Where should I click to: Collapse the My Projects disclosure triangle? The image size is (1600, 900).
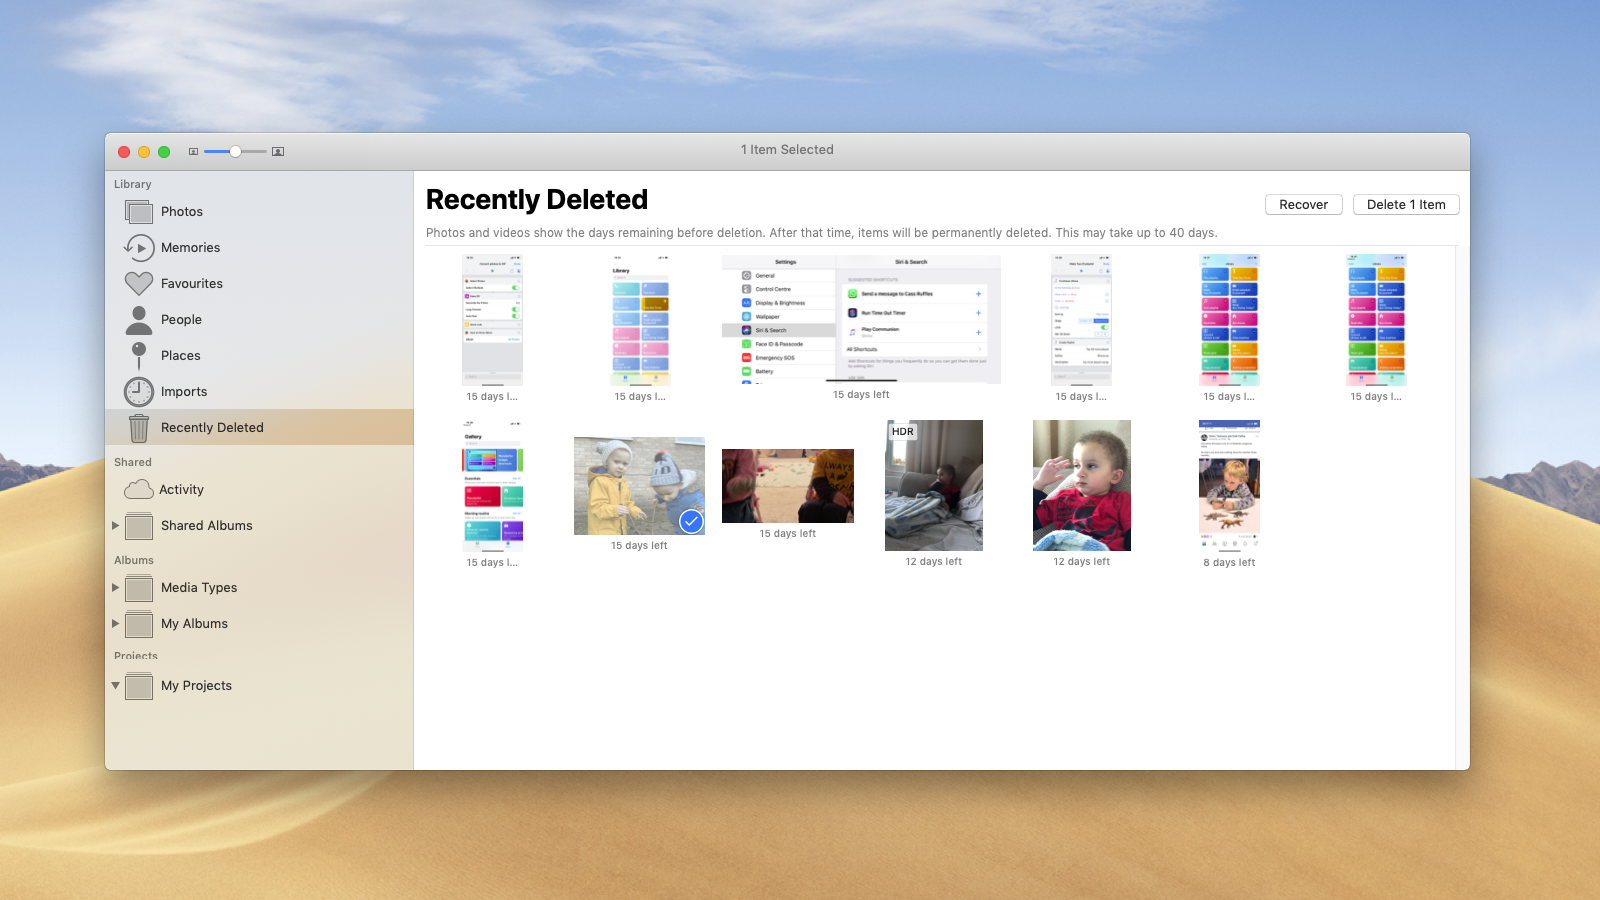click(115, 685)
